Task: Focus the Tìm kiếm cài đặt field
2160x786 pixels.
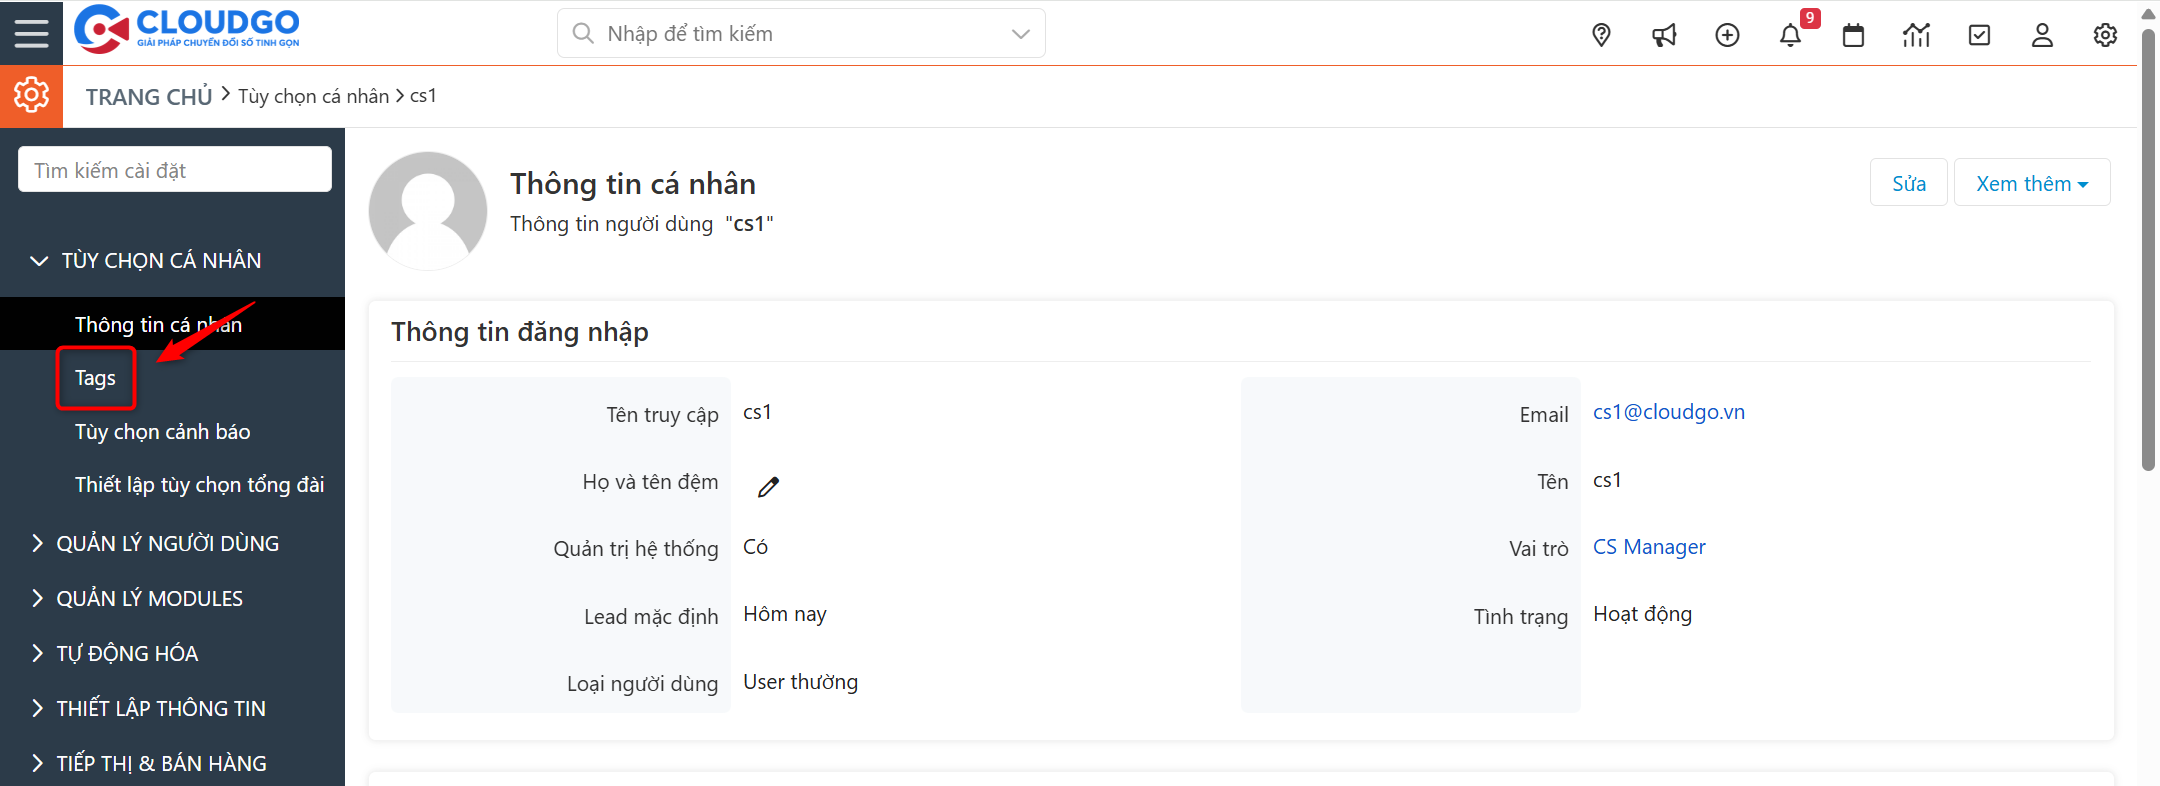Action: click(x=175, y=170)
